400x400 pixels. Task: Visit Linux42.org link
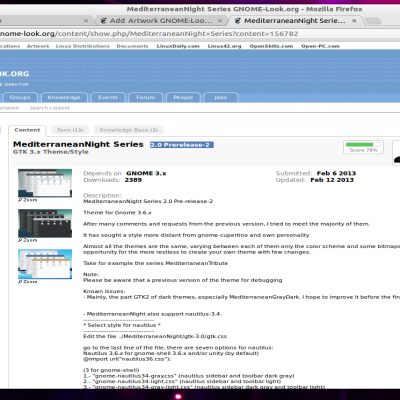[224, 46]
